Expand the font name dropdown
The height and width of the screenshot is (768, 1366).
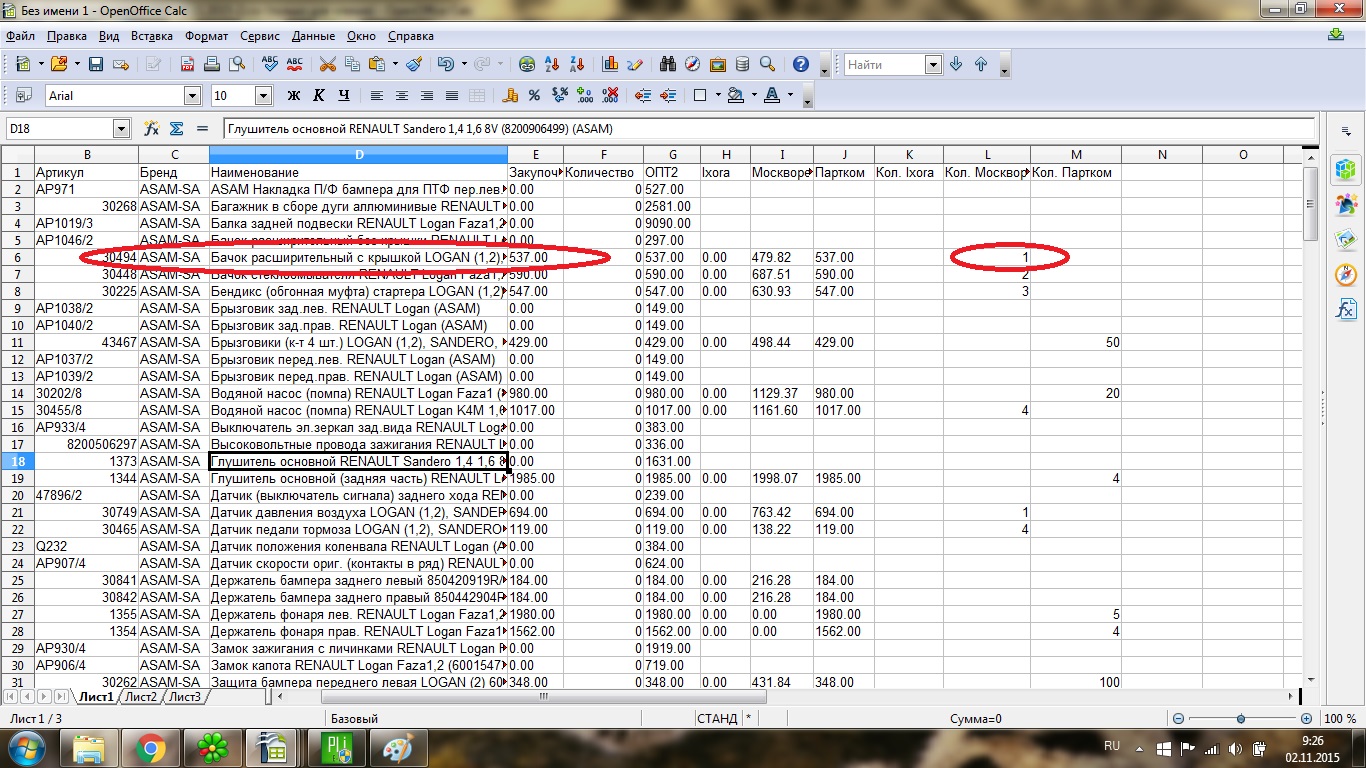[193, 96]
